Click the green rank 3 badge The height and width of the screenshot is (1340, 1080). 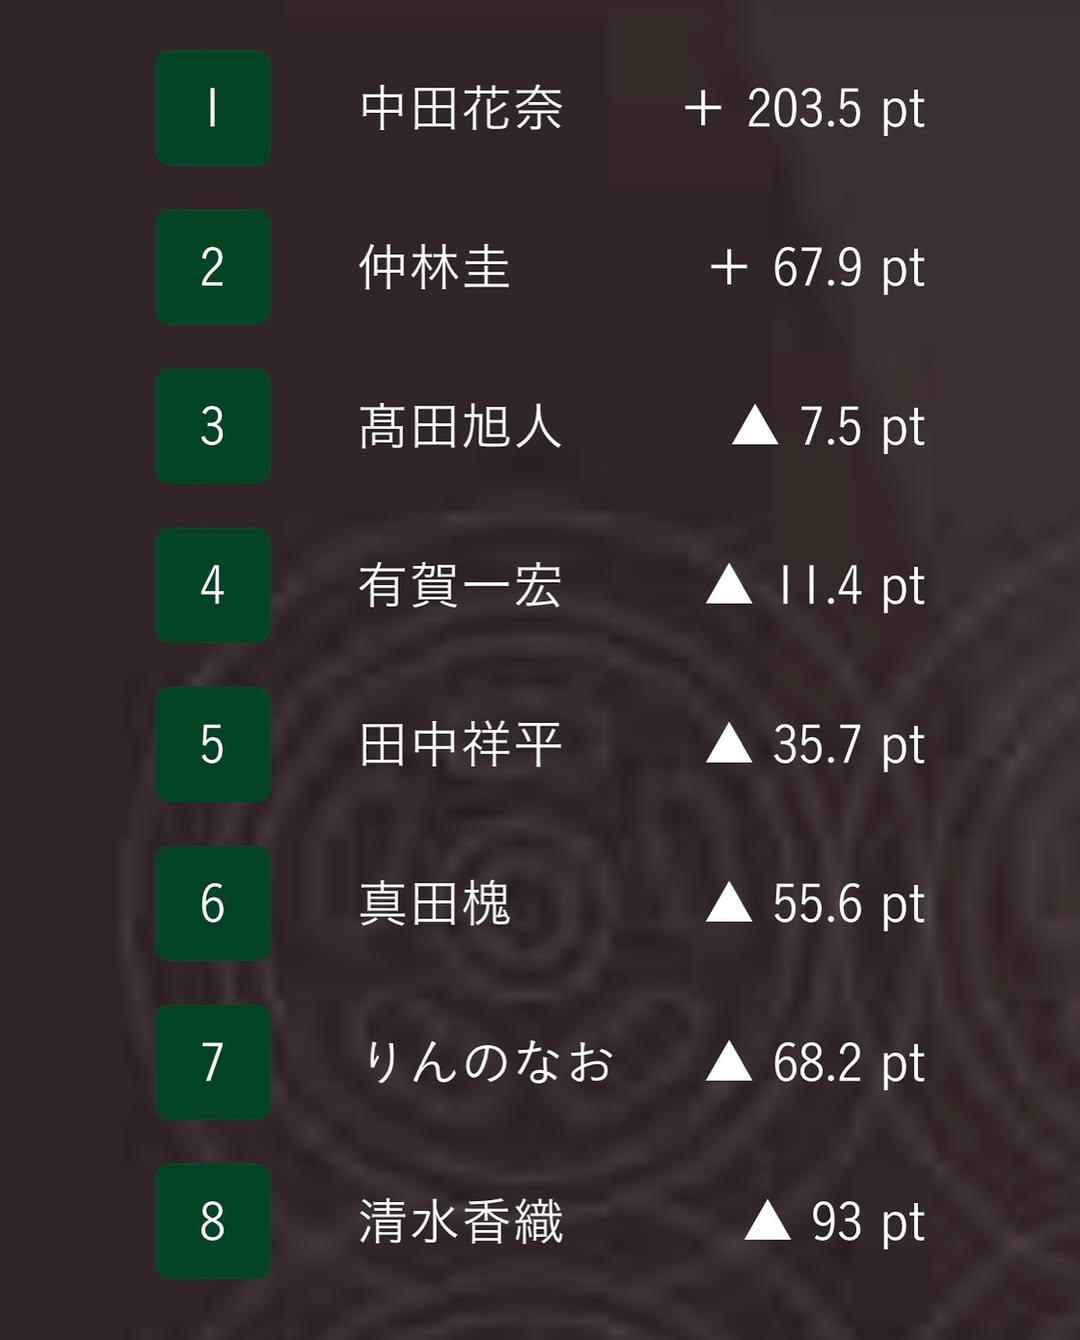click(213, 426)
